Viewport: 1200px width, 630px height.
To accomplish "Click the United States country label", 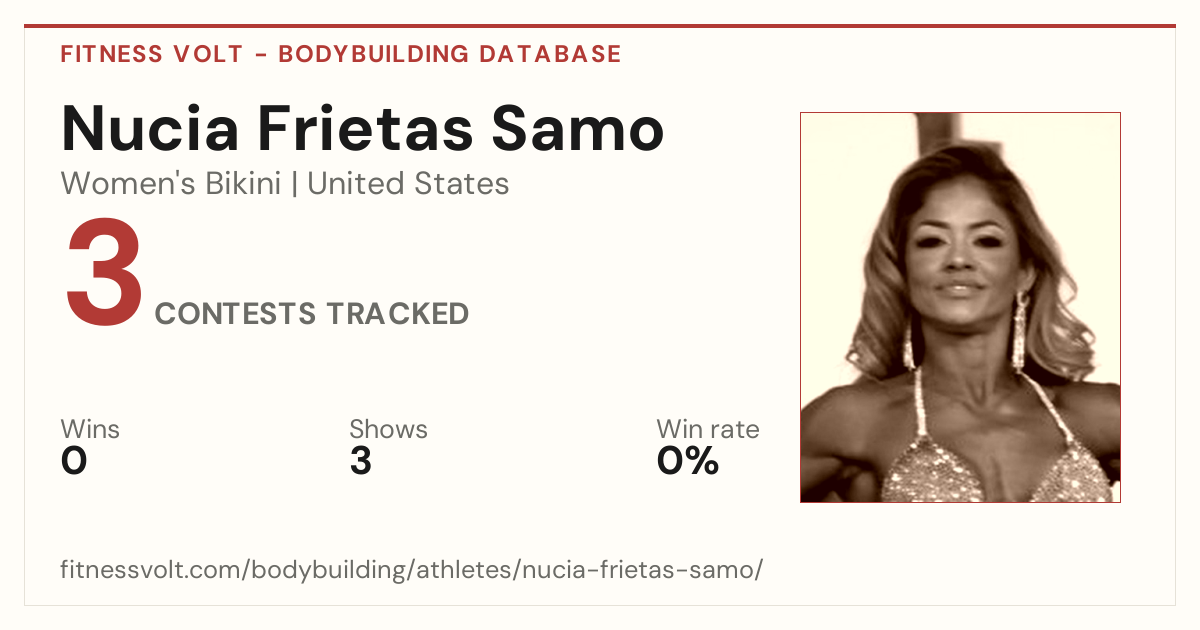I will click(408, 184).
